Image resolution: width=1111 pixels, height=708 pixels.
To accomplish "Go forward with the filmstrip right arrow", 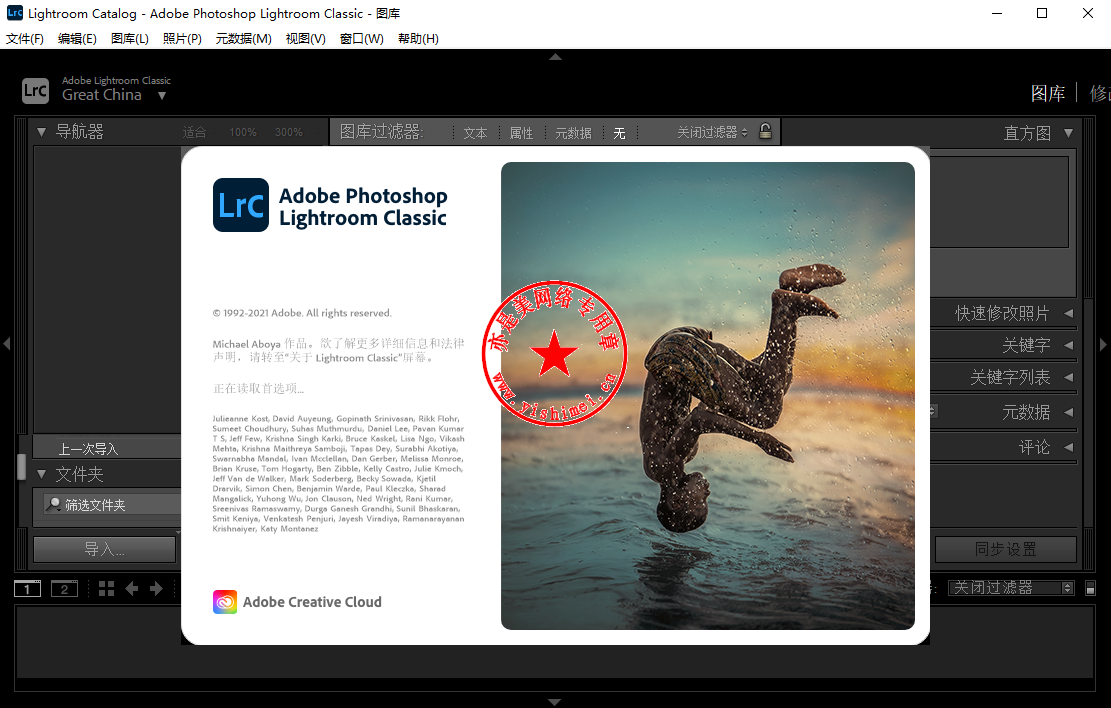I will [x=156, y=589].
